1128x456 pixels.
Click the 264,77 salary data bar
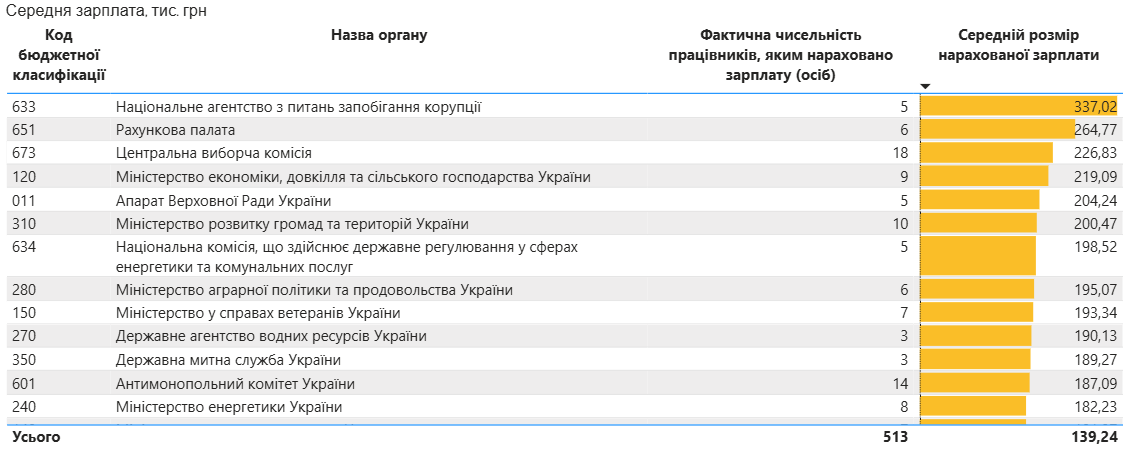pos(997,130)
